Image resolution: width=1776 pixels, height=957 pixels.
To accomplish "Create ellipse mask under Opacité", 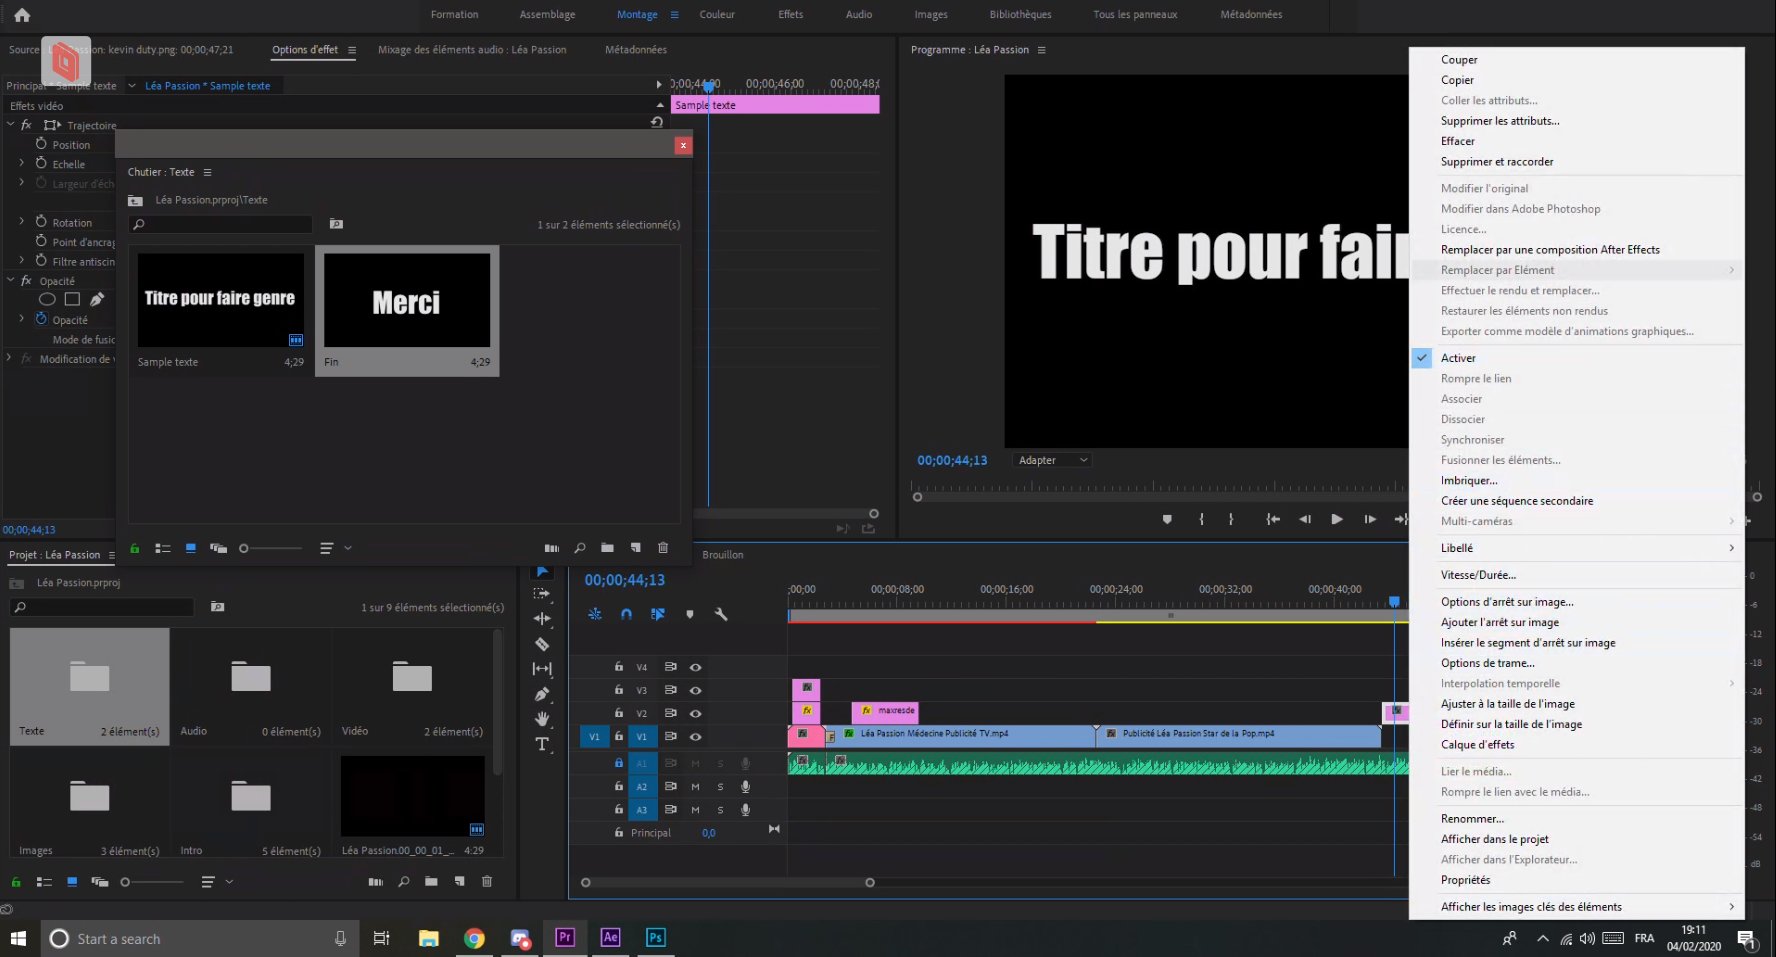I will click(x=47, y=299).
